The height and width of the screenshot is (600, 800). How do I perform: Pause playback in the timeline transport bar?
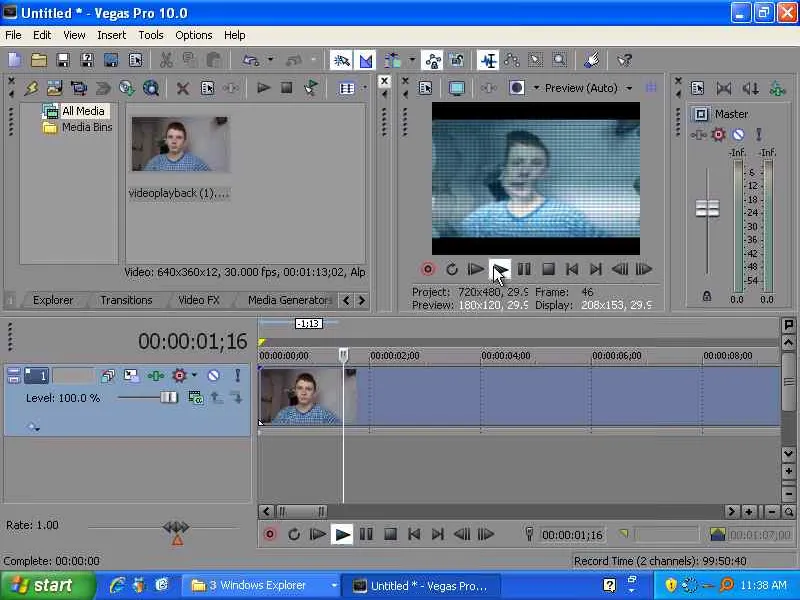(366, 535)
